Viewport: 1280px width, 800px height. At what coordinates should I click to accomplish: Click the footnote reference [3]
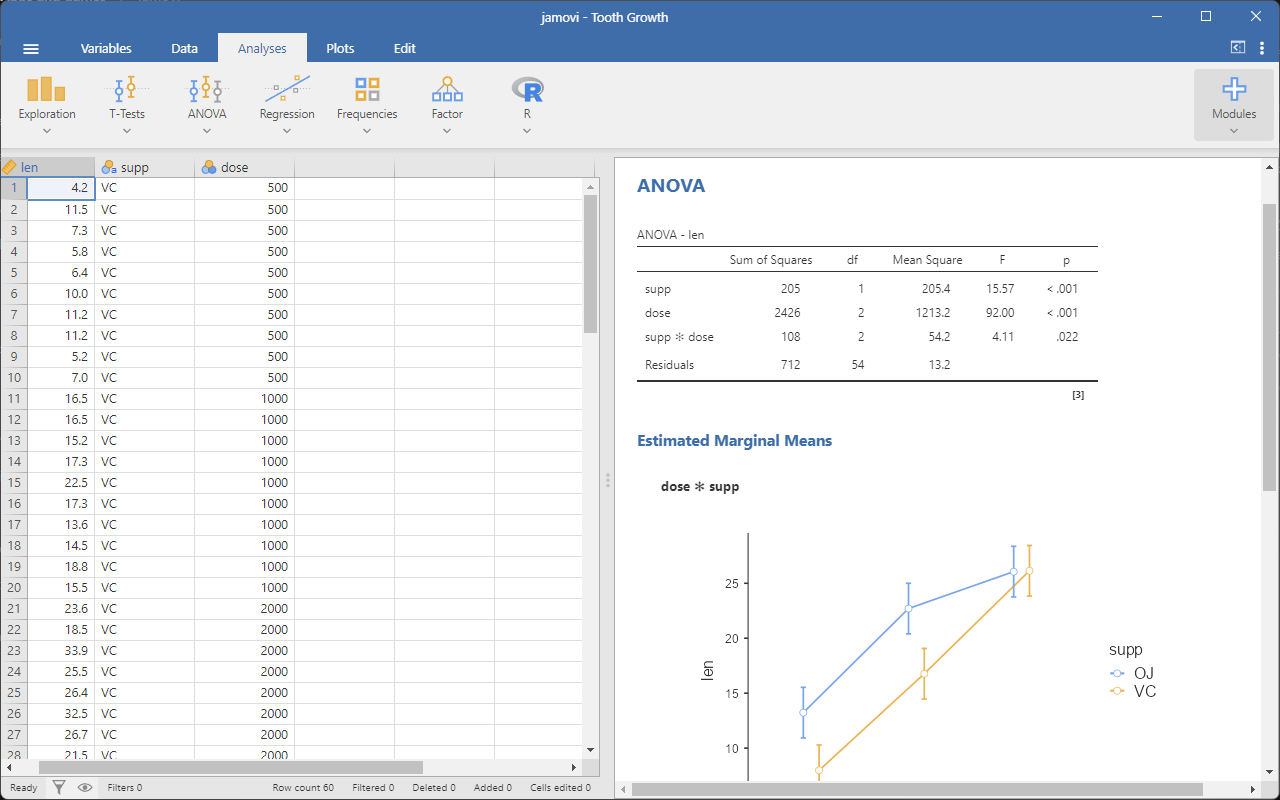coord(1078,395)
